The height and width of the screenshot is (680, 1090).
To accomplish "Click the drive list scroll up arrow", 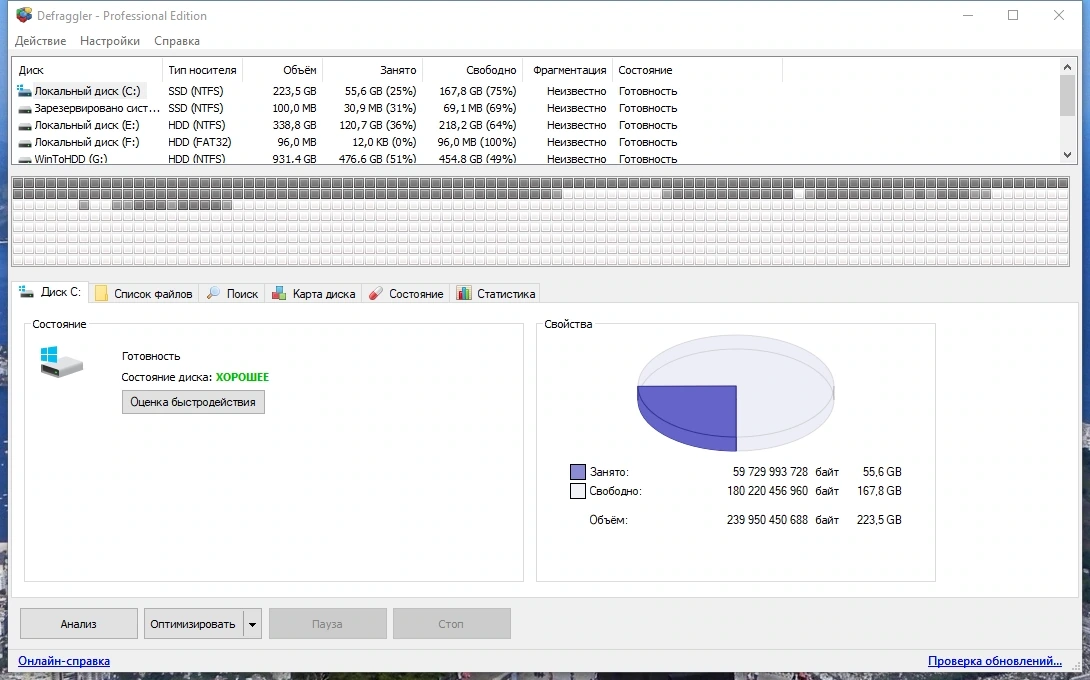I will click(1067, 67).
